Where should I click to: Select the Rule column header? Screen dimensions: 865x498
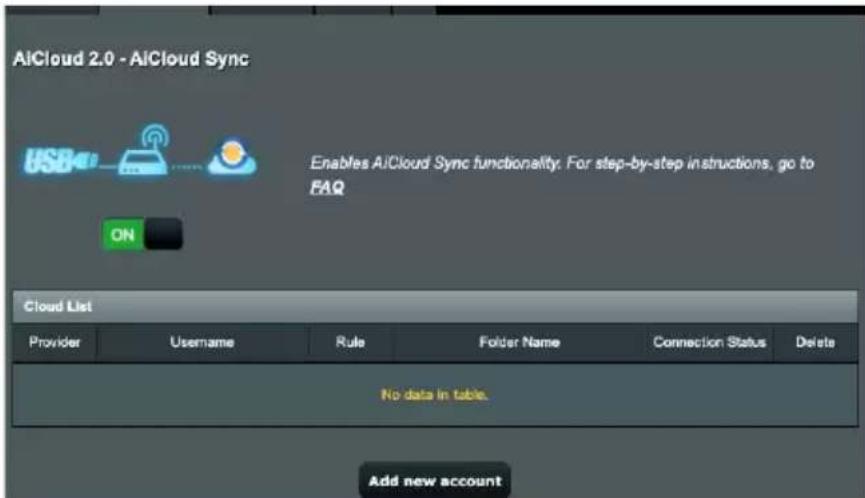point(350,342)
